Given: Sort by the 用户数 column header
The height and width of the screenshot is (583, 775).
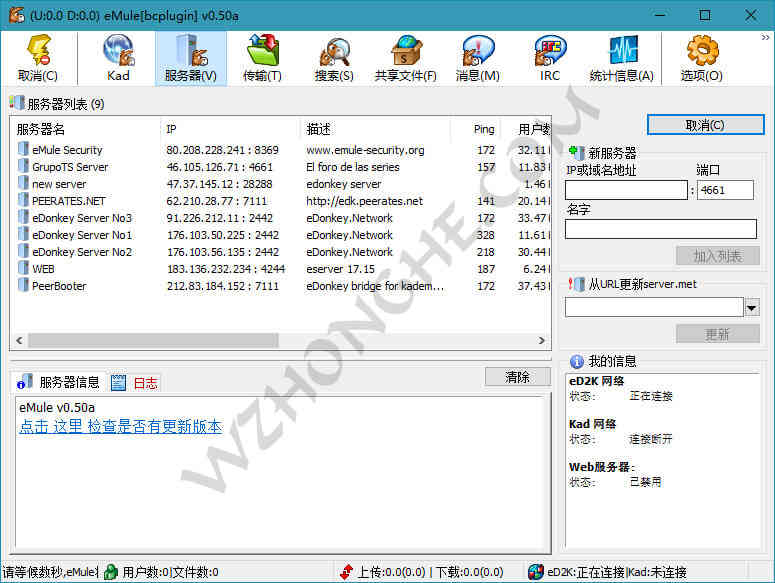Looking at the screenshot, I should [526, 129].
